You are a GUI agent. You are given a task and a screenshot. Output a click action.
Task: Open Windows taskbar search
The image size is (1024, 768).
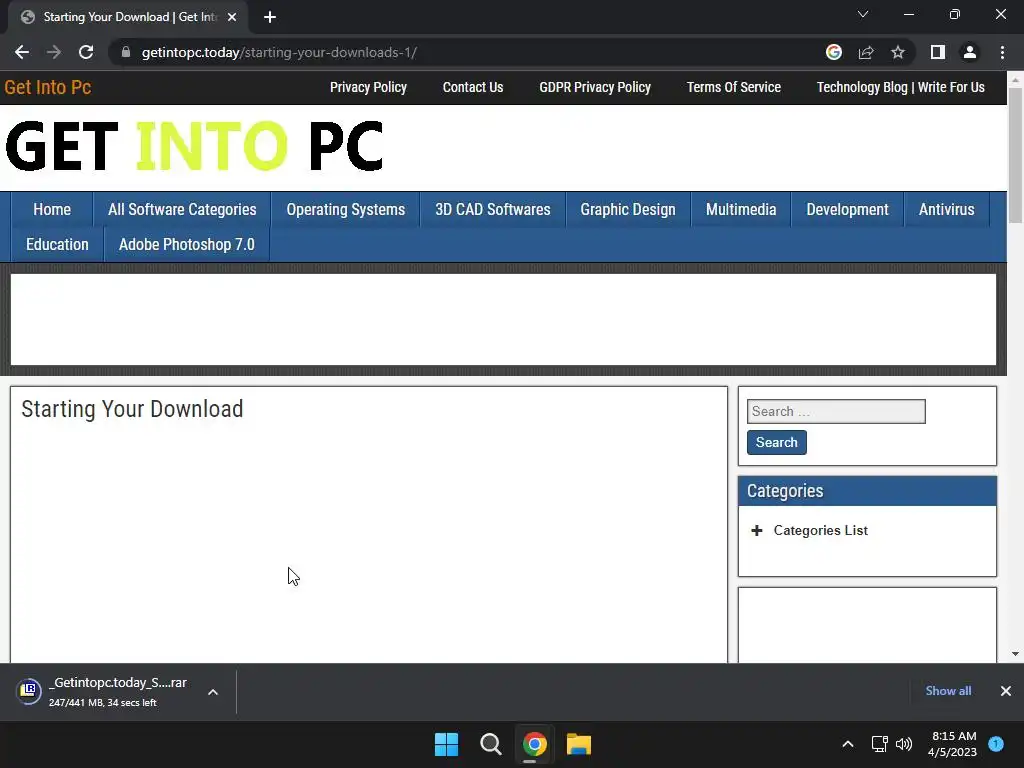(490, 744)
